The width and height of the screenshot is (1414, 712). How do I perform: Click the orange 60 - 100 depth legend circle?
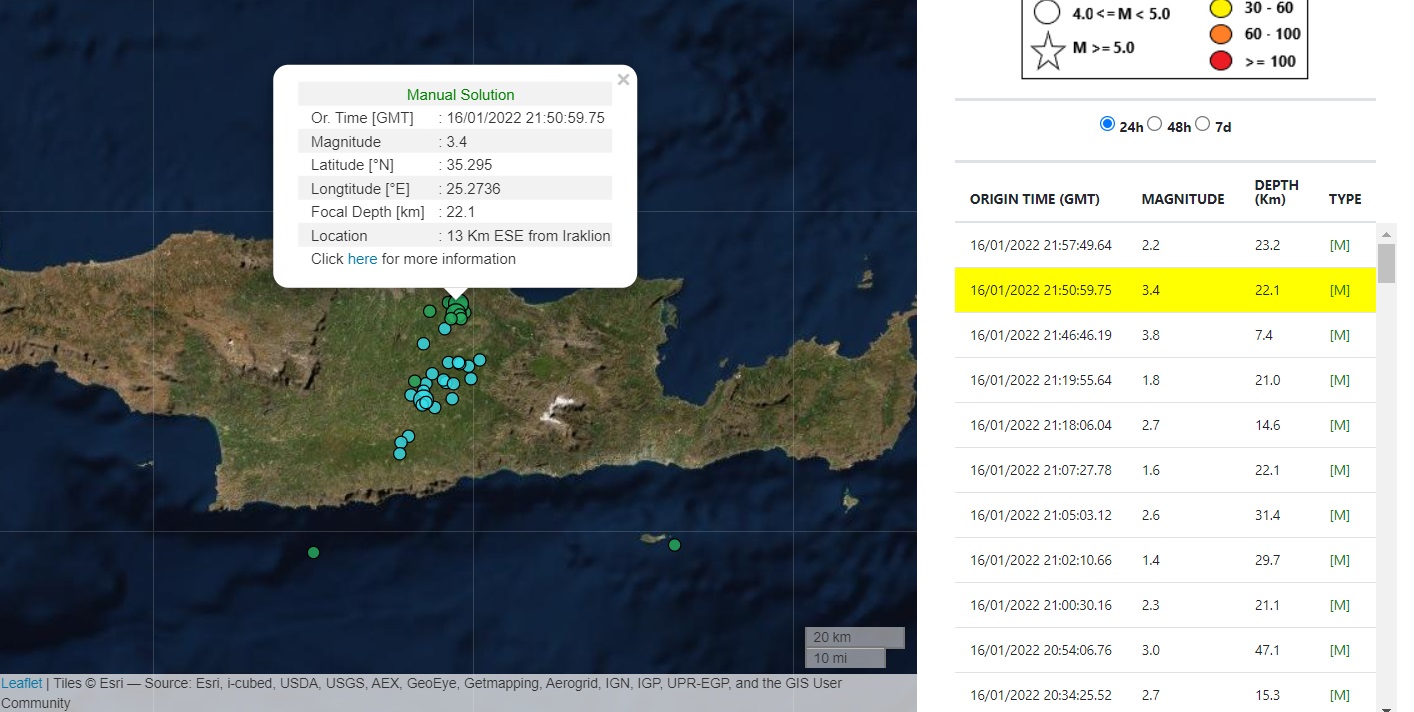coord(1221,33)
